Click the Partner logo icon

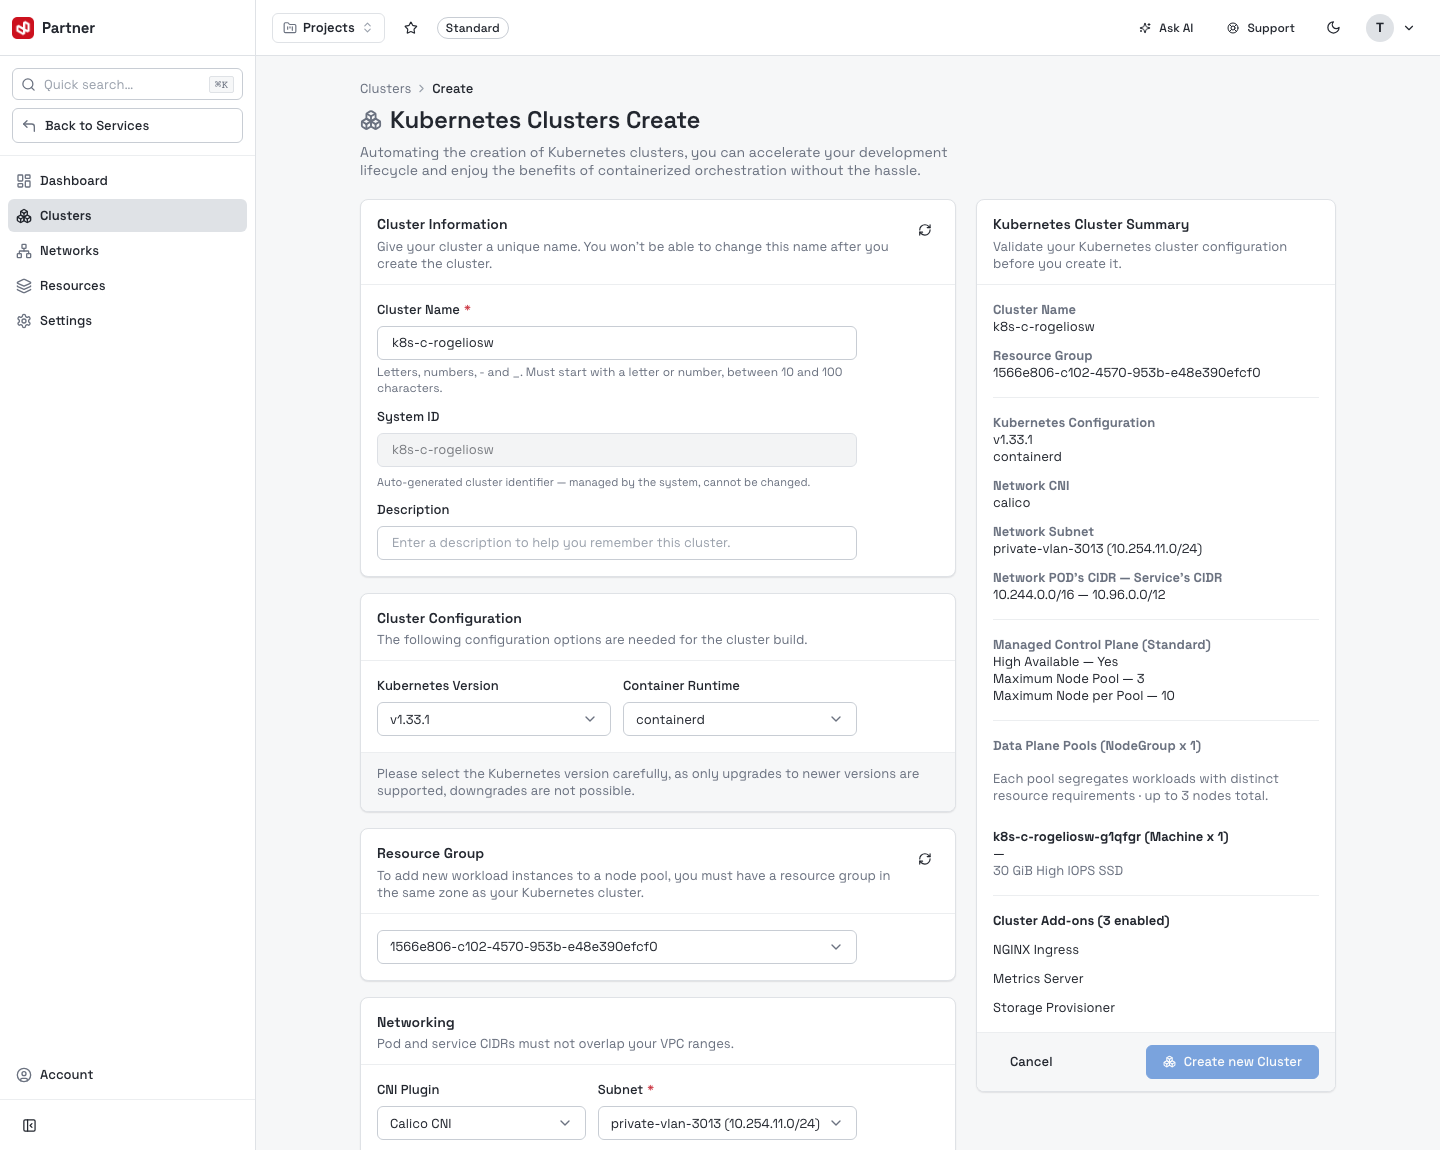click(x=23, y=28)
